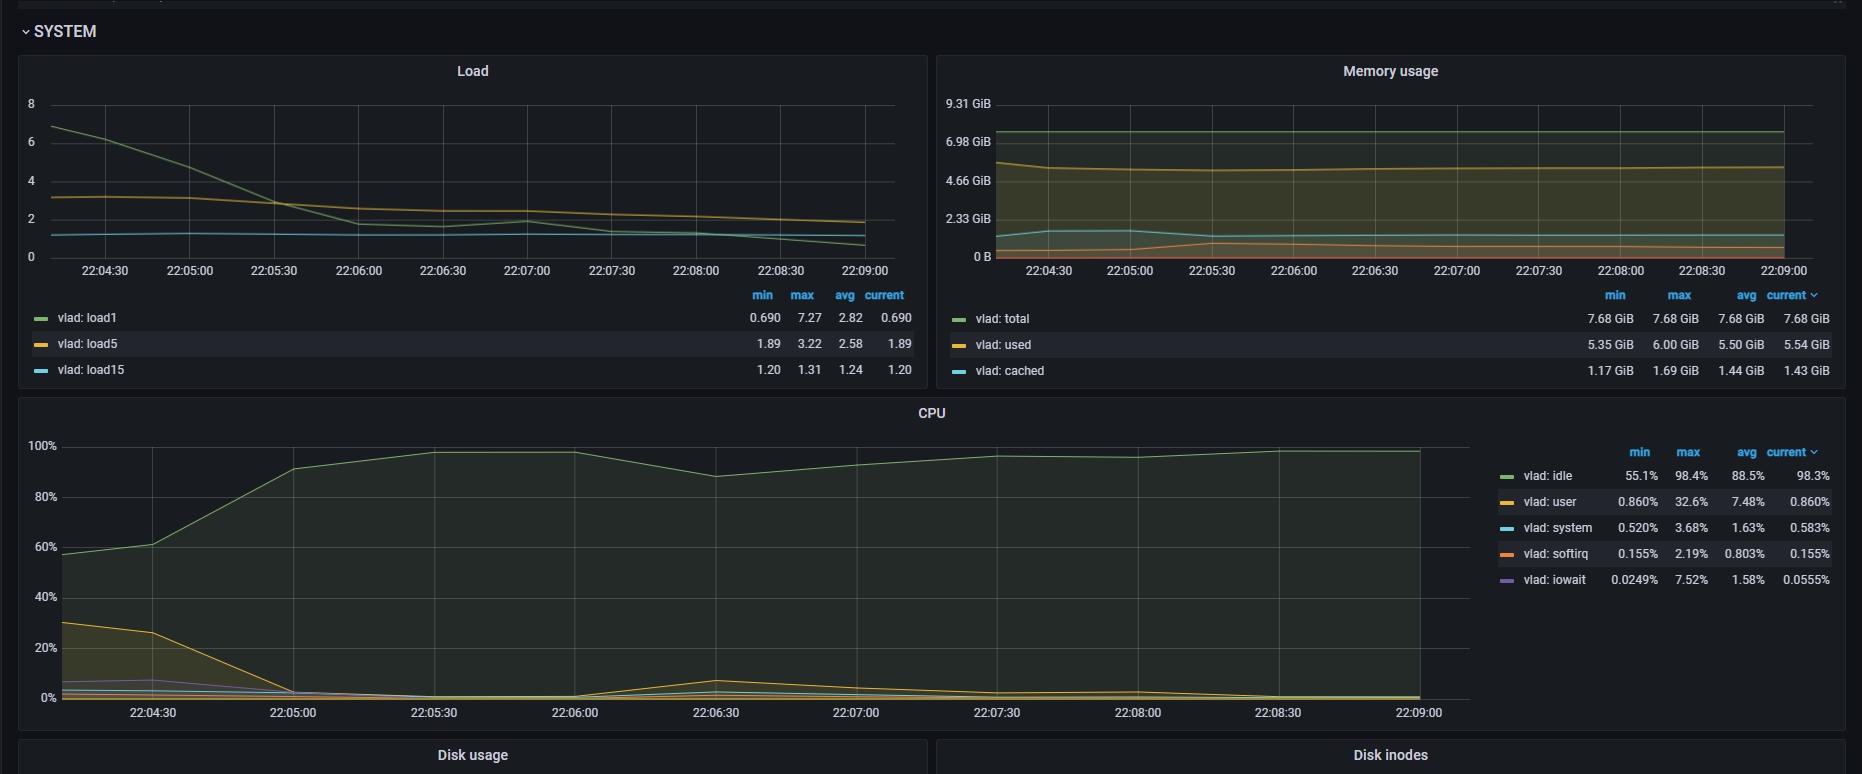Viewport: 1862px width, 774px height.
Task: Toggle the vlad: system CPU series
Action: point(1558,528)
